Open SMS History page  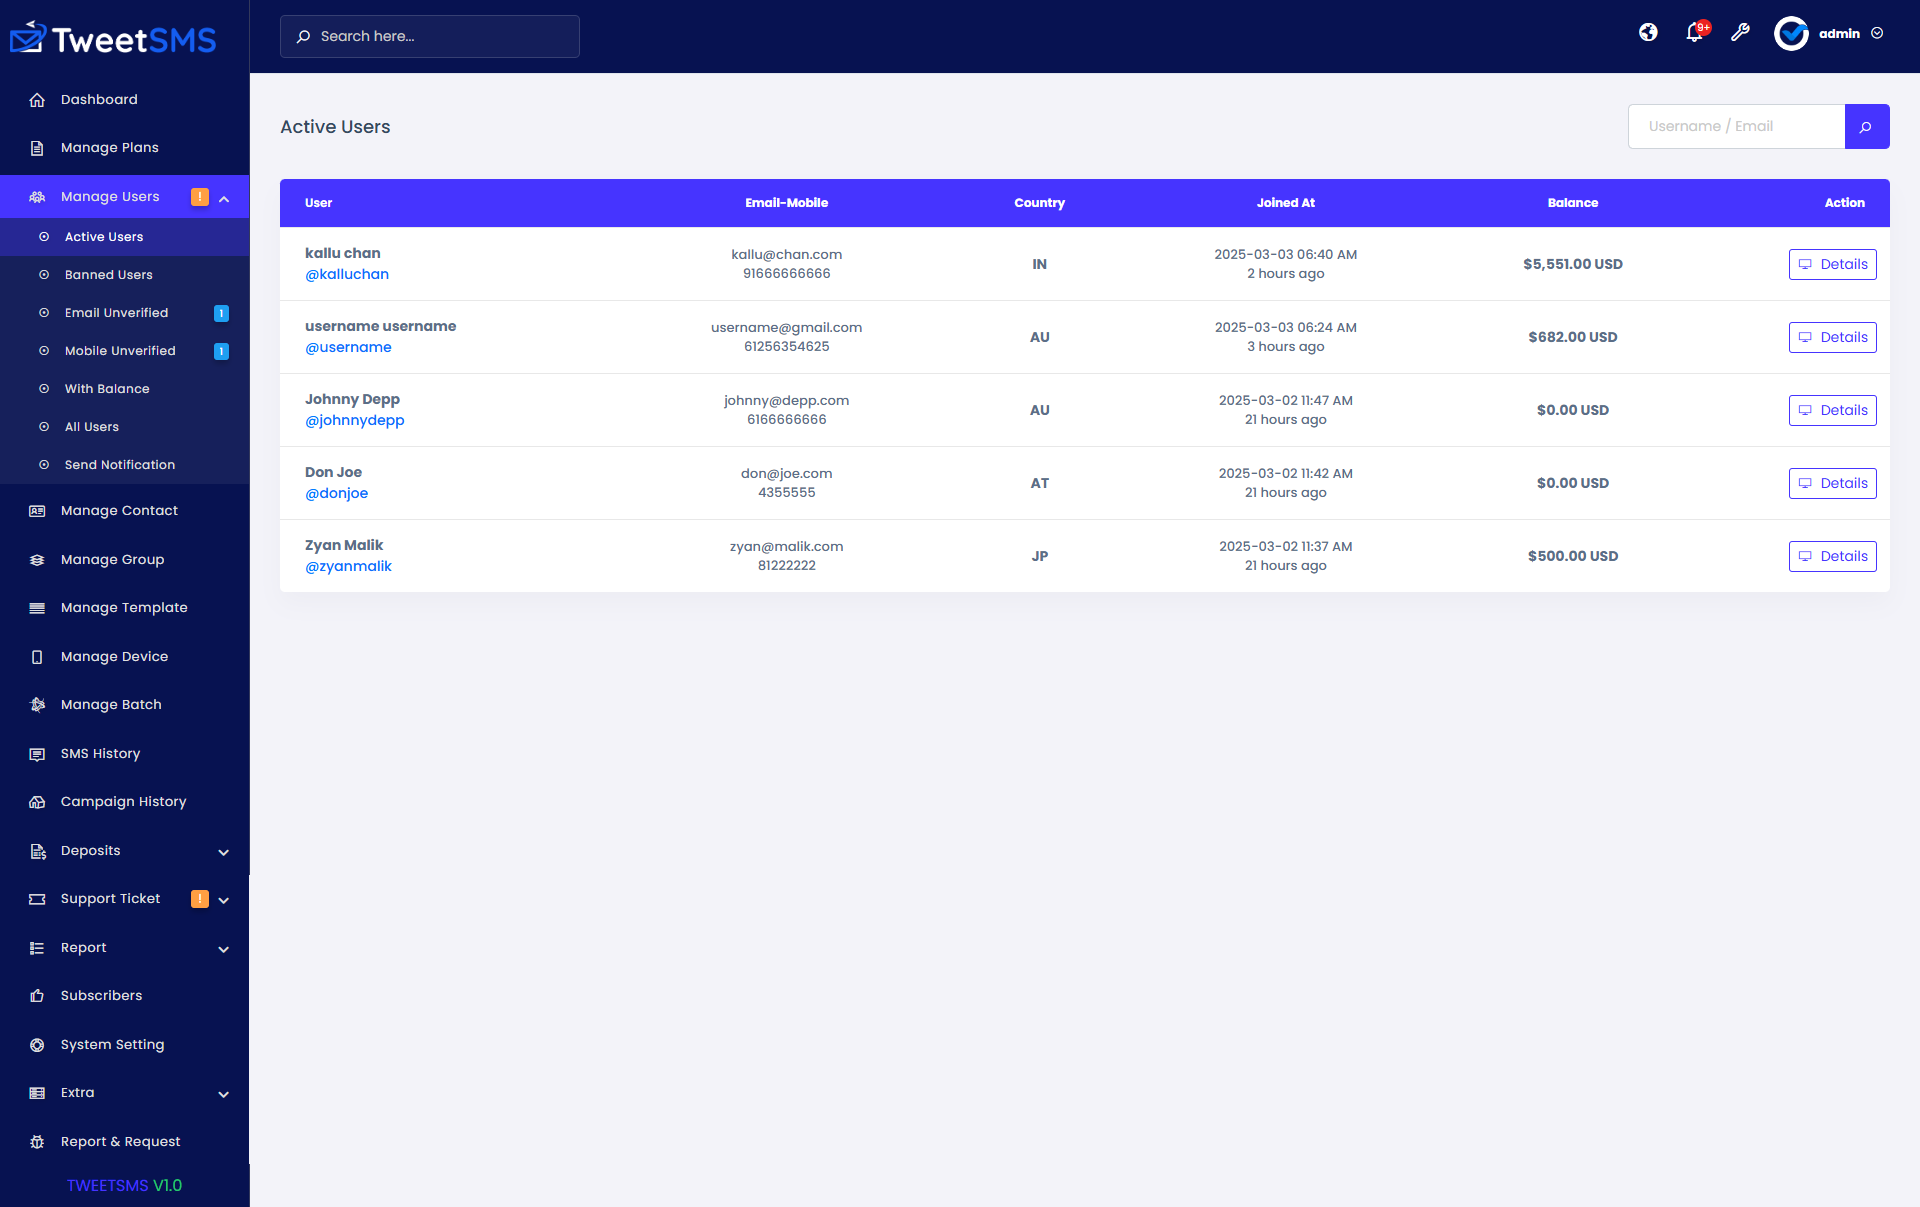tap(100, 754)
